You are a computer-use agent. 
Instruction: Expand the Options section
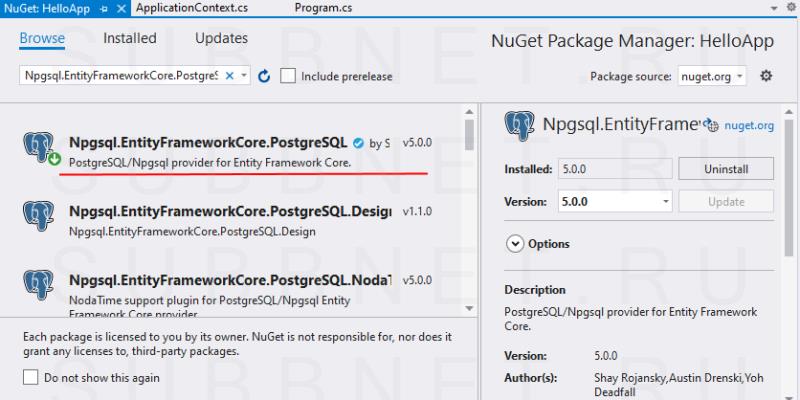(x=516, y=244)
